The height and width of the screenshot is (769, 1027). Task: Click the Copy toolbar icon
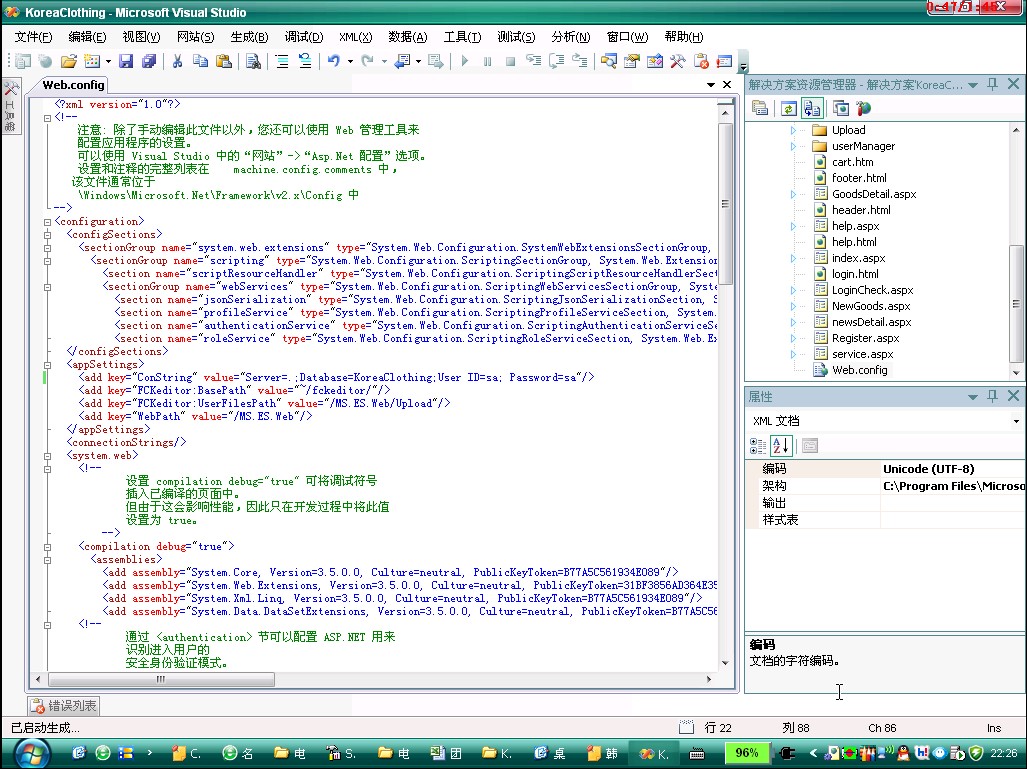(x=200, y=62)
